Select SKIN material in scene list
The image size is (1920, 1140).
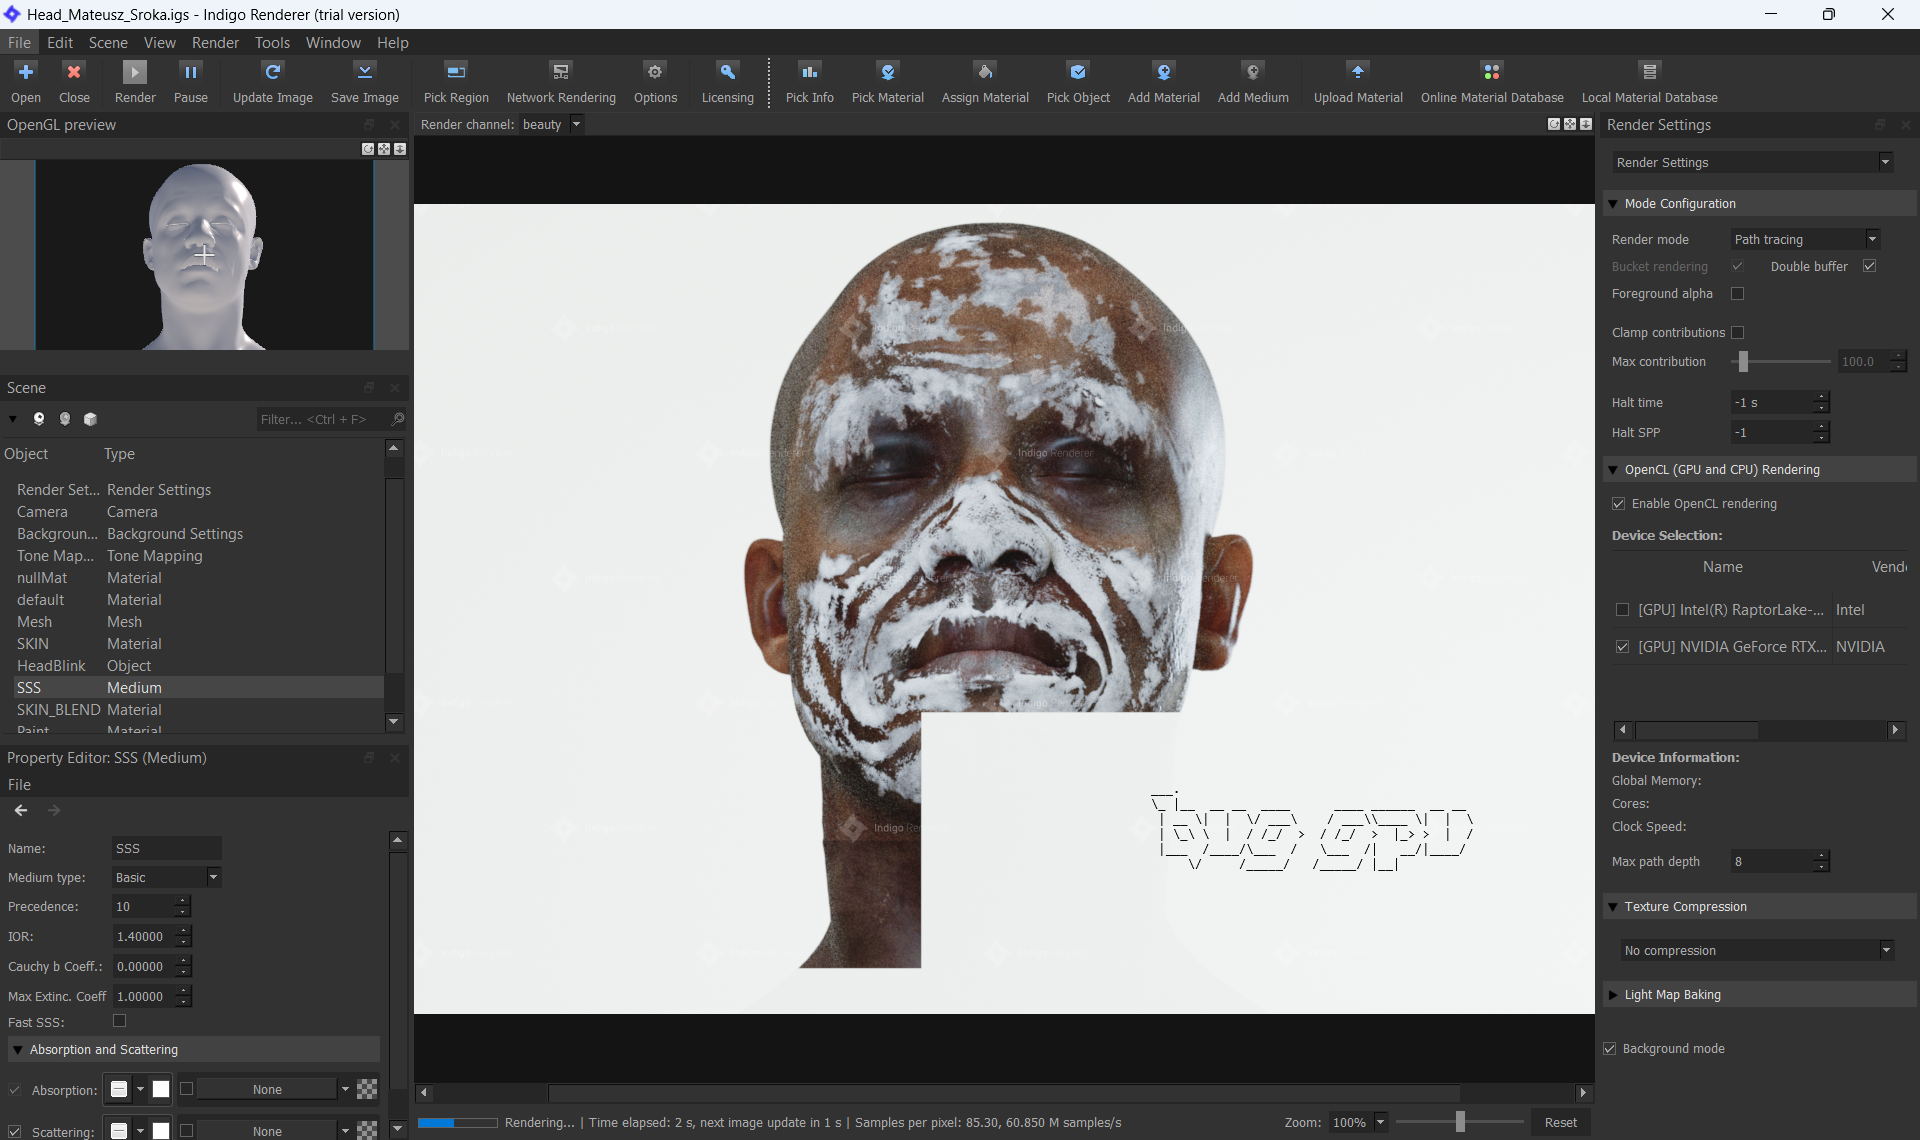tap(33, 644)
